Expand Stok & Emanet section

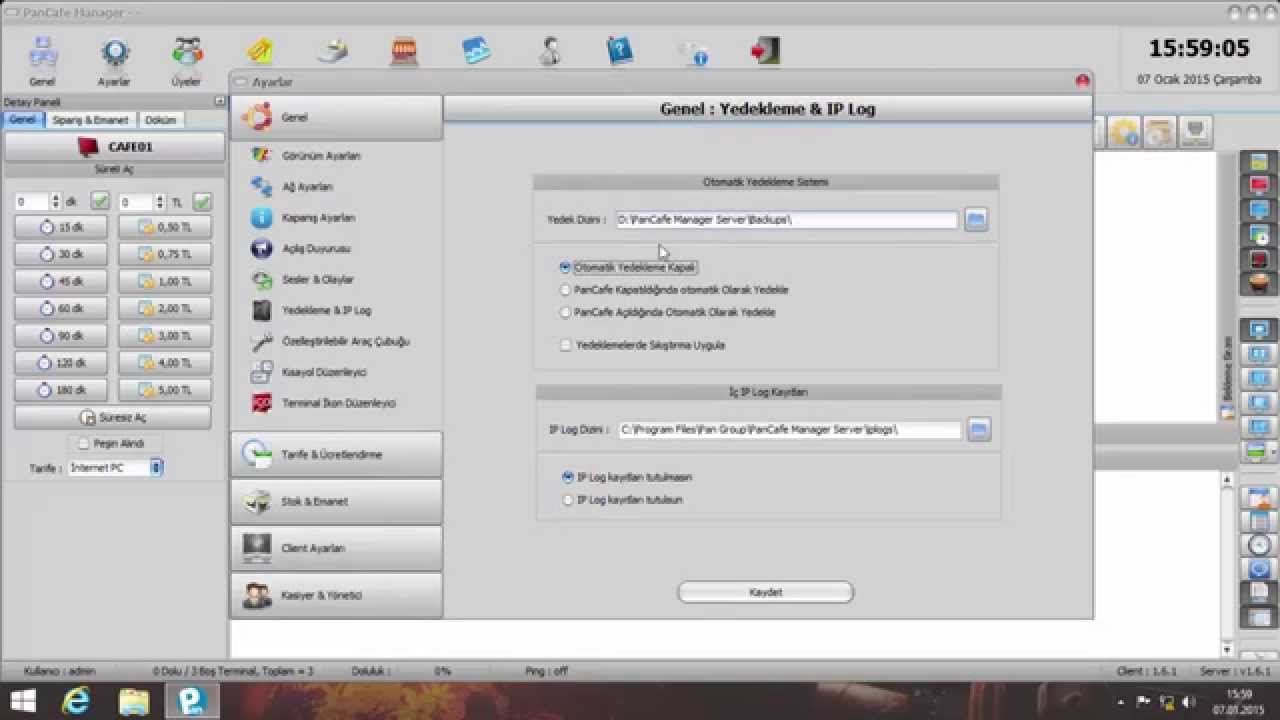pyautogui.click(x=336, y=502)
